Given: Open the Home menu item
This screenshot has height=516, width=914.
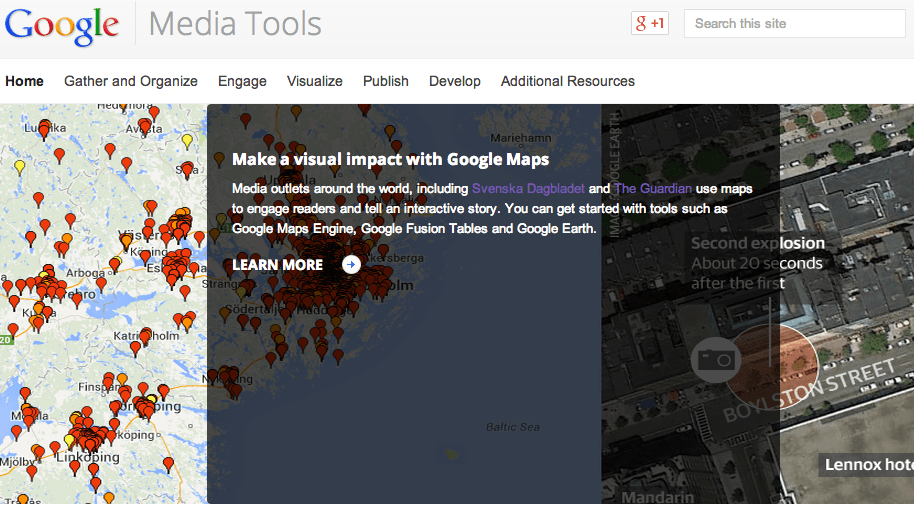Looking at the screenshot, I should point(24,81).
